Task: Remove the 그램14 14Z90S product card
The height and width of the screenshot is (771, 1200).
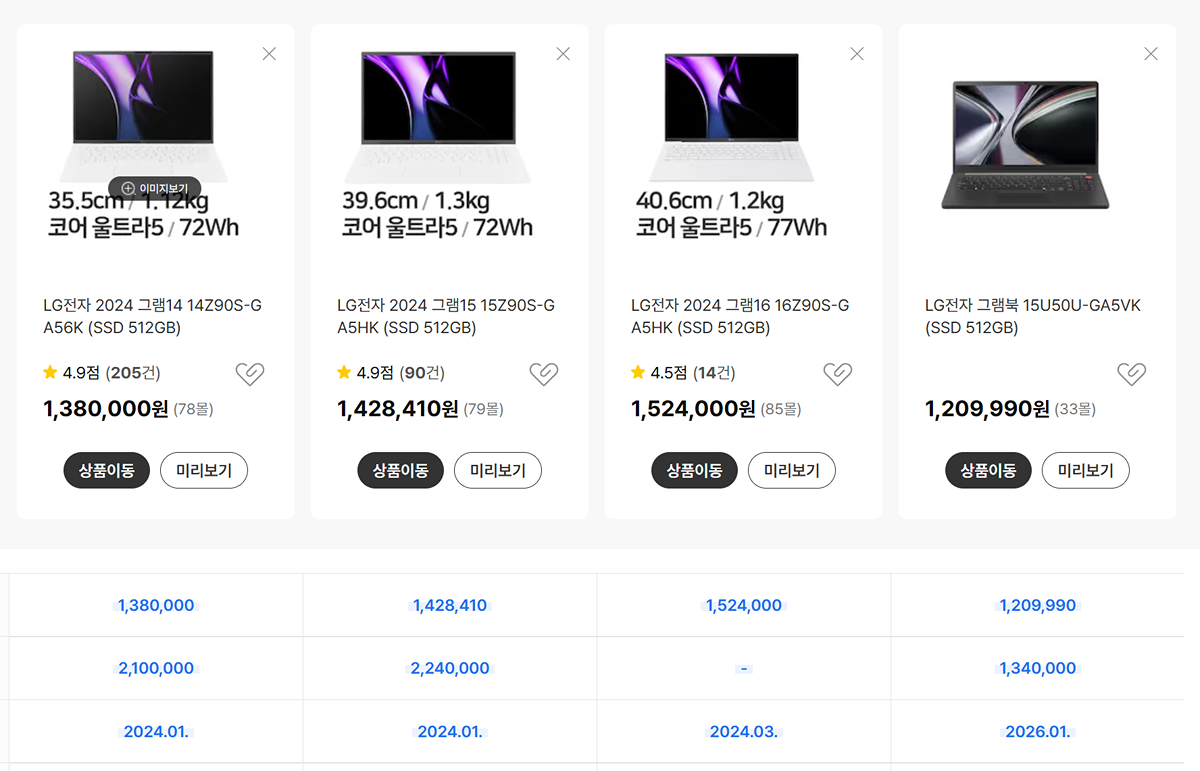Action: (x=269, y=54)
